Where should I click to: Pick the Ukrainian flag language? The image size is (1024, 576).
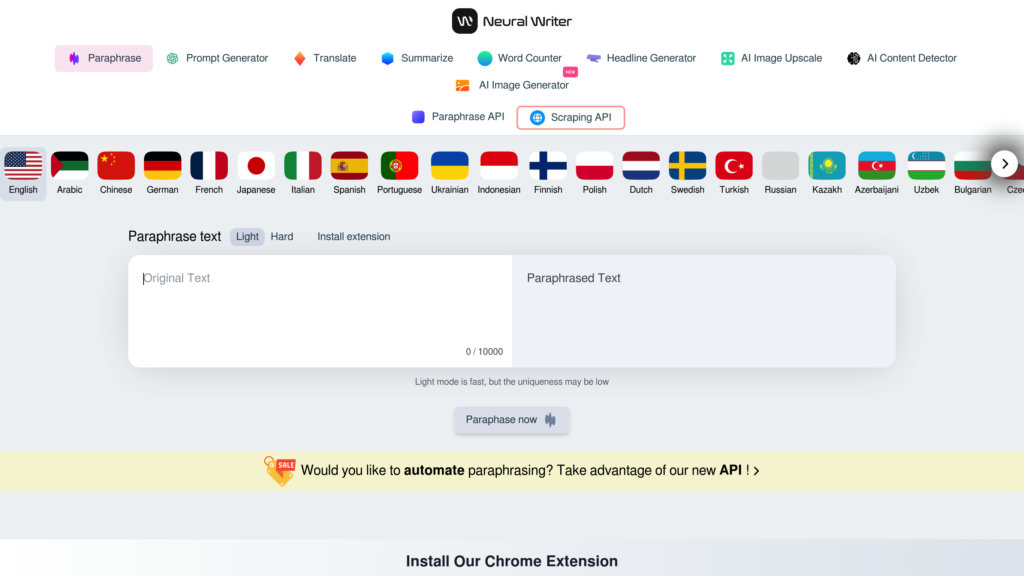(x=449, y=166)
